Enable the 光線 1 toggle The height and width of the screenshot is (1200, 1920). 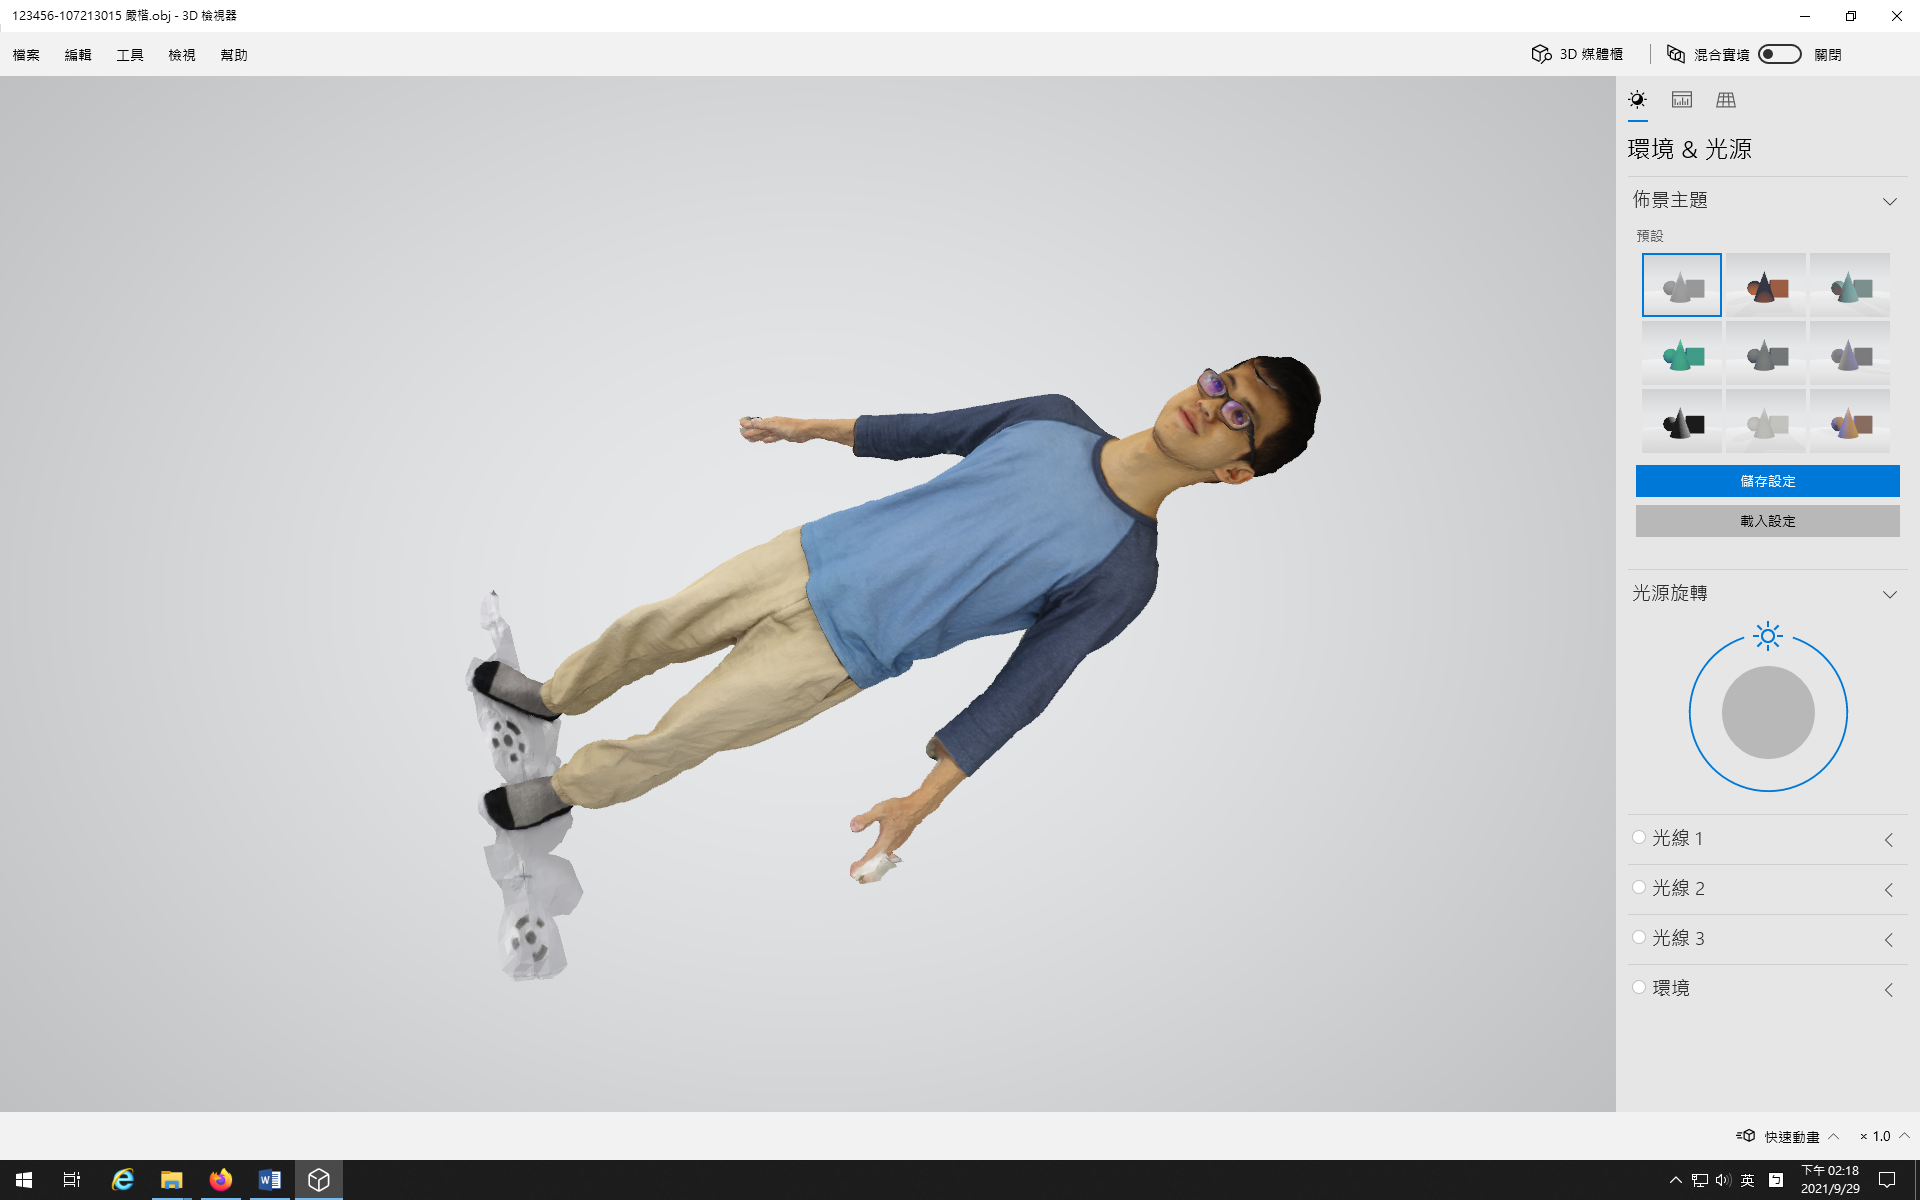(x=1639, y=838)
